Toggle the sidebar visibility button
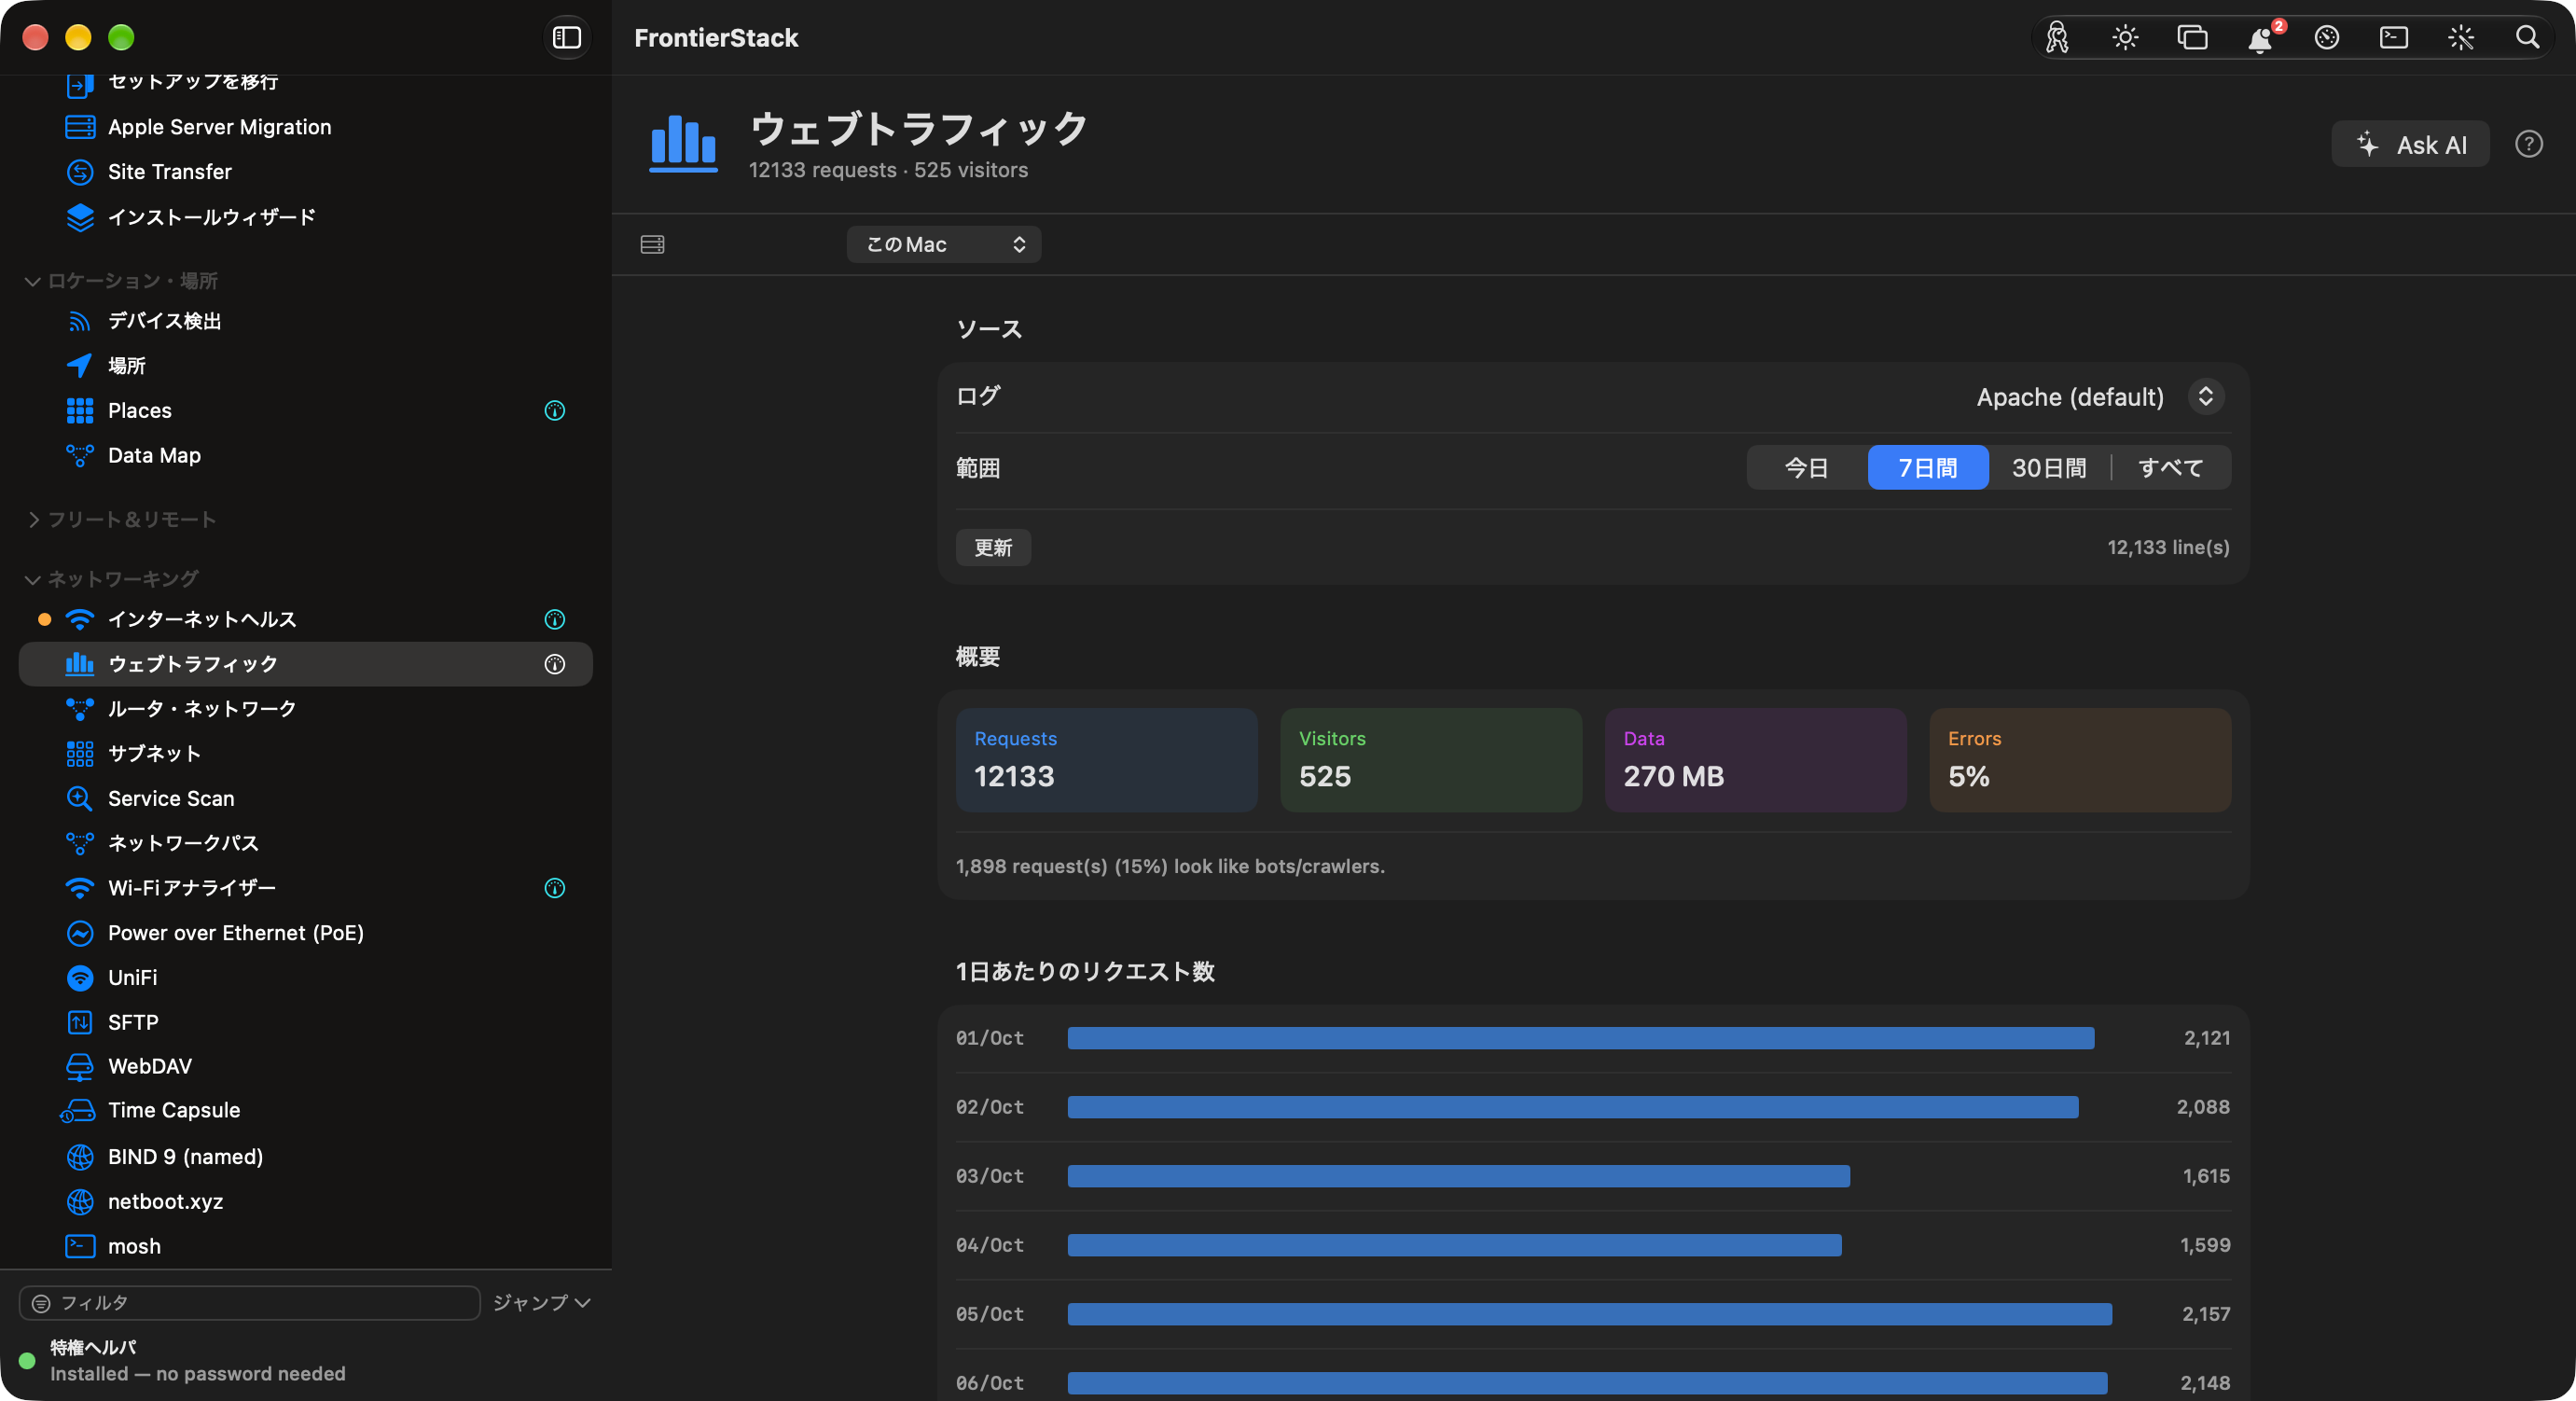Screen dimensions: 2576x1401 567,38
